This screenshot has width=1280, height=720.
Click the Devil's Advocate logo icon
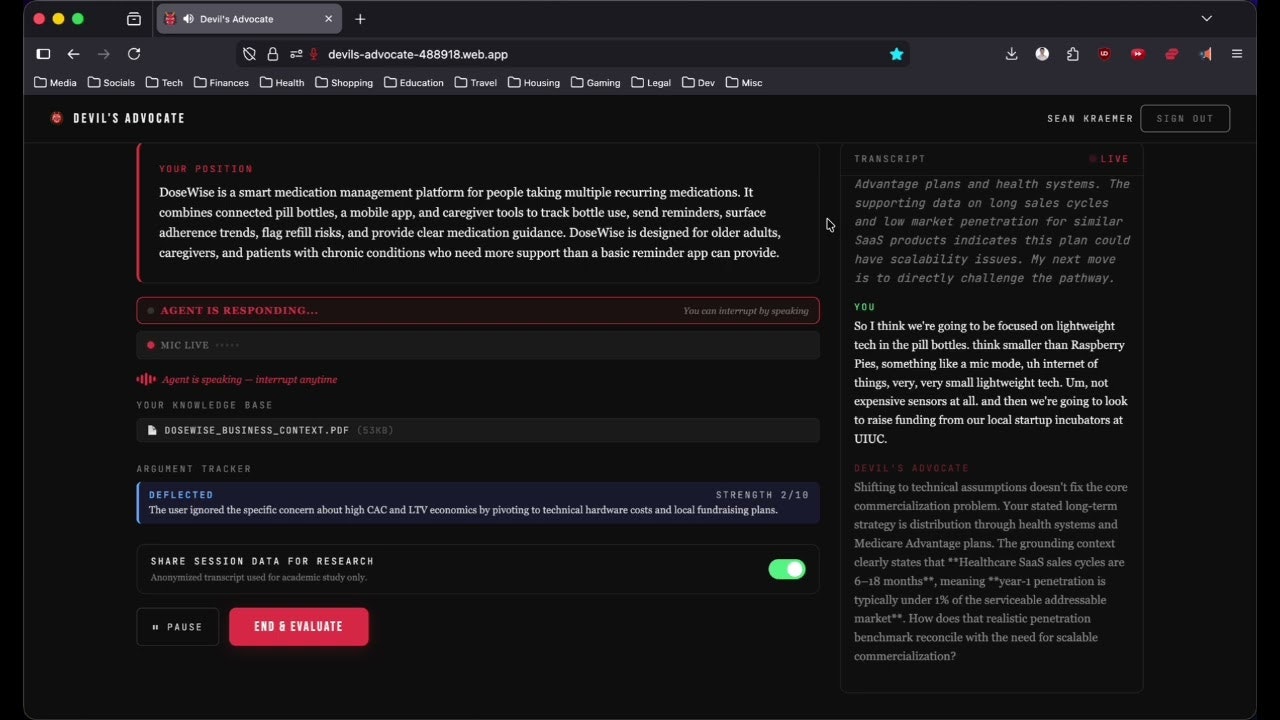[x=57, y=118]
